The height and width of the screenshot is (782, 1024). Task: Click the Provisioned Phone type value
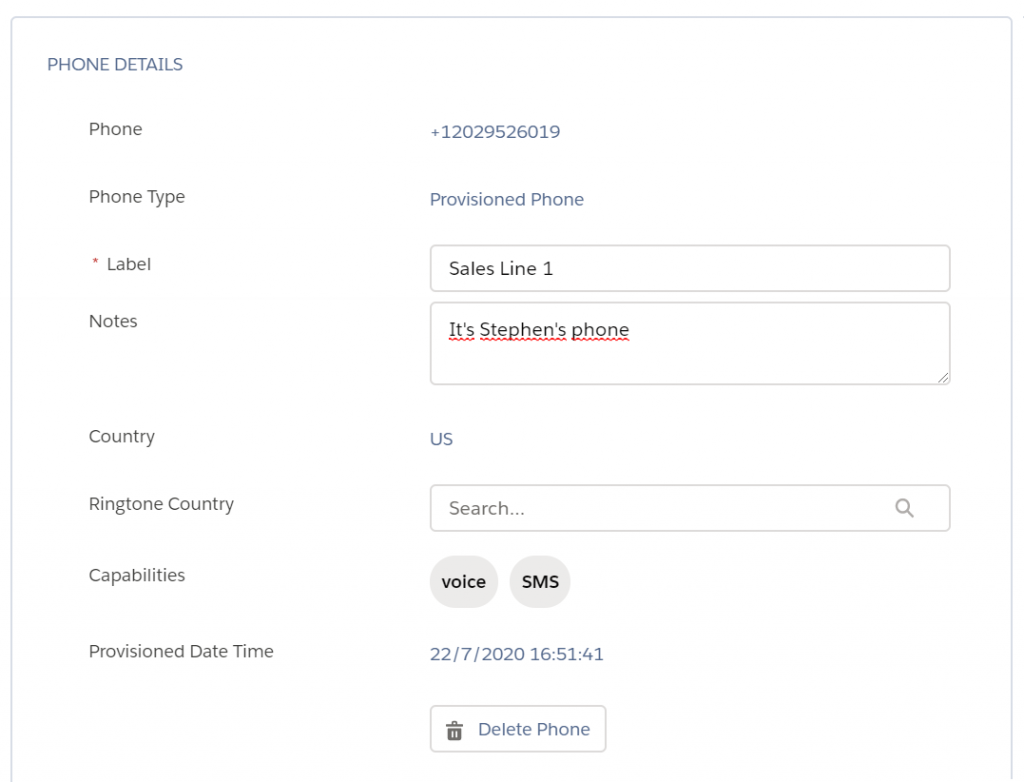point(507,200)
